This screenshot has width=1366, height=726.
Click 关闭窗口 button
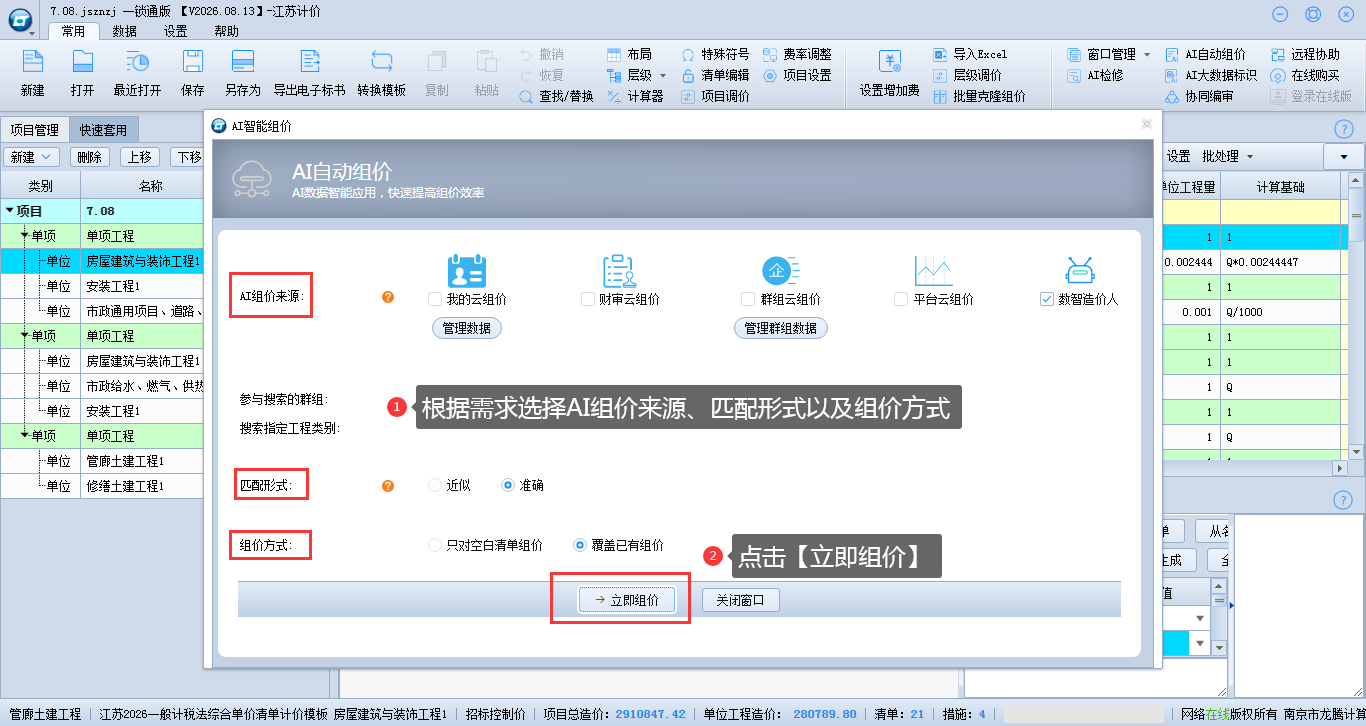tap(740, 600)
